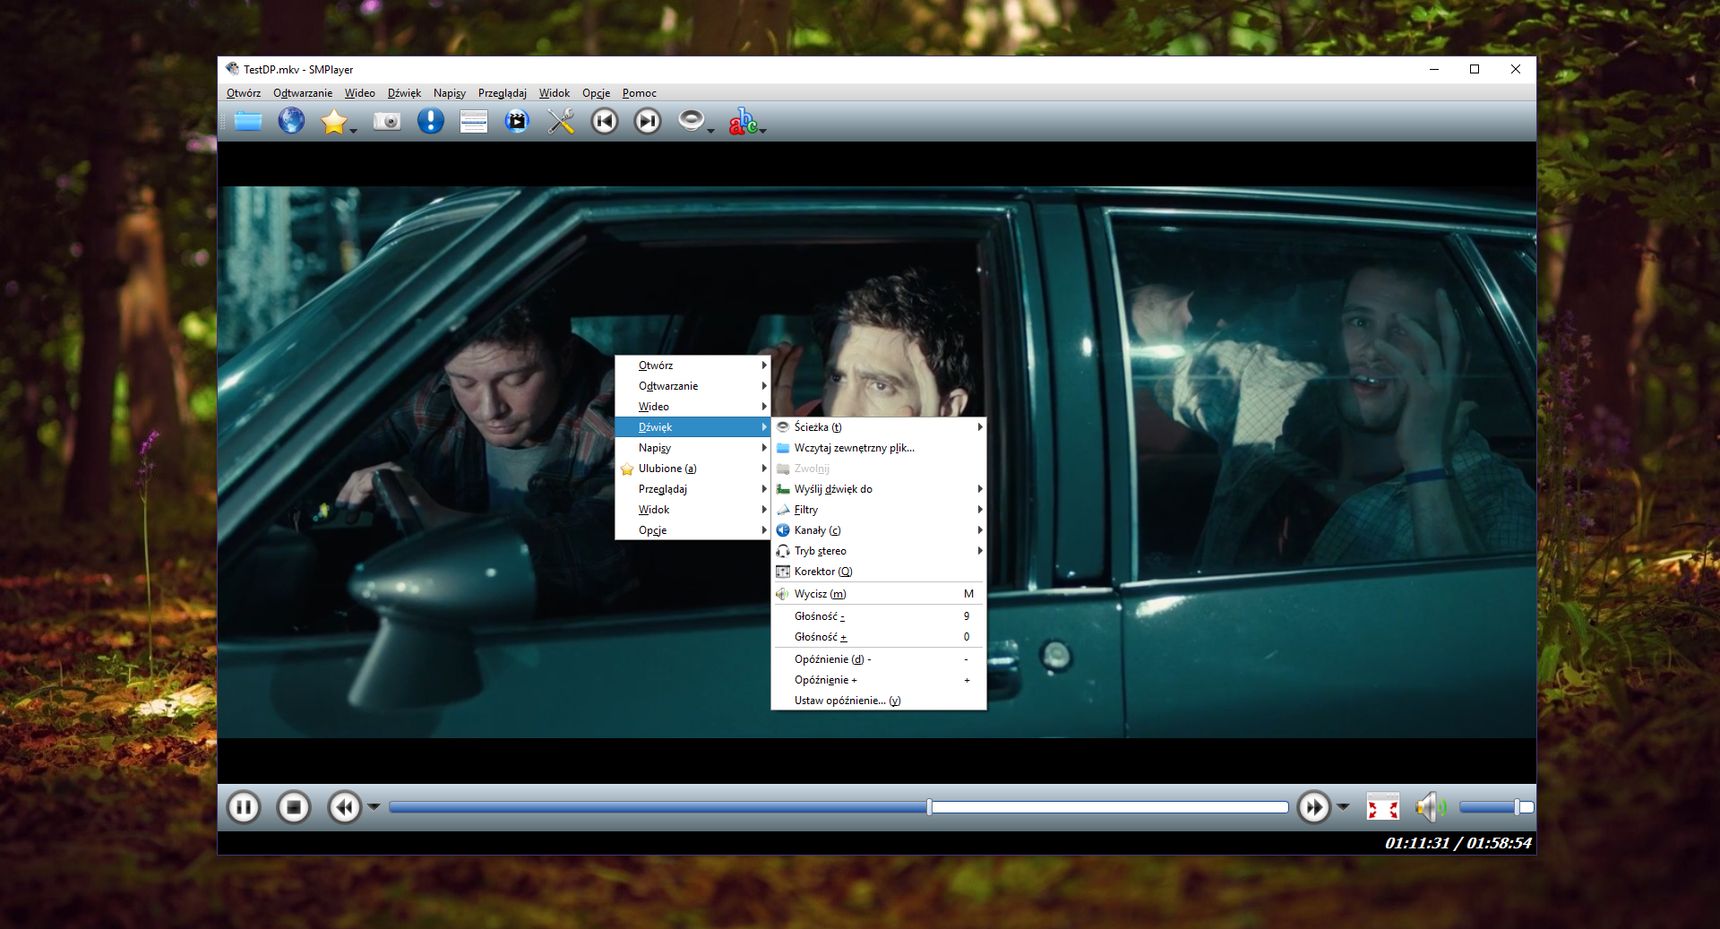Screen dimensions: 1720x929
Task: Open URL with the globe toolbar icon
Action: click(291, 122)
